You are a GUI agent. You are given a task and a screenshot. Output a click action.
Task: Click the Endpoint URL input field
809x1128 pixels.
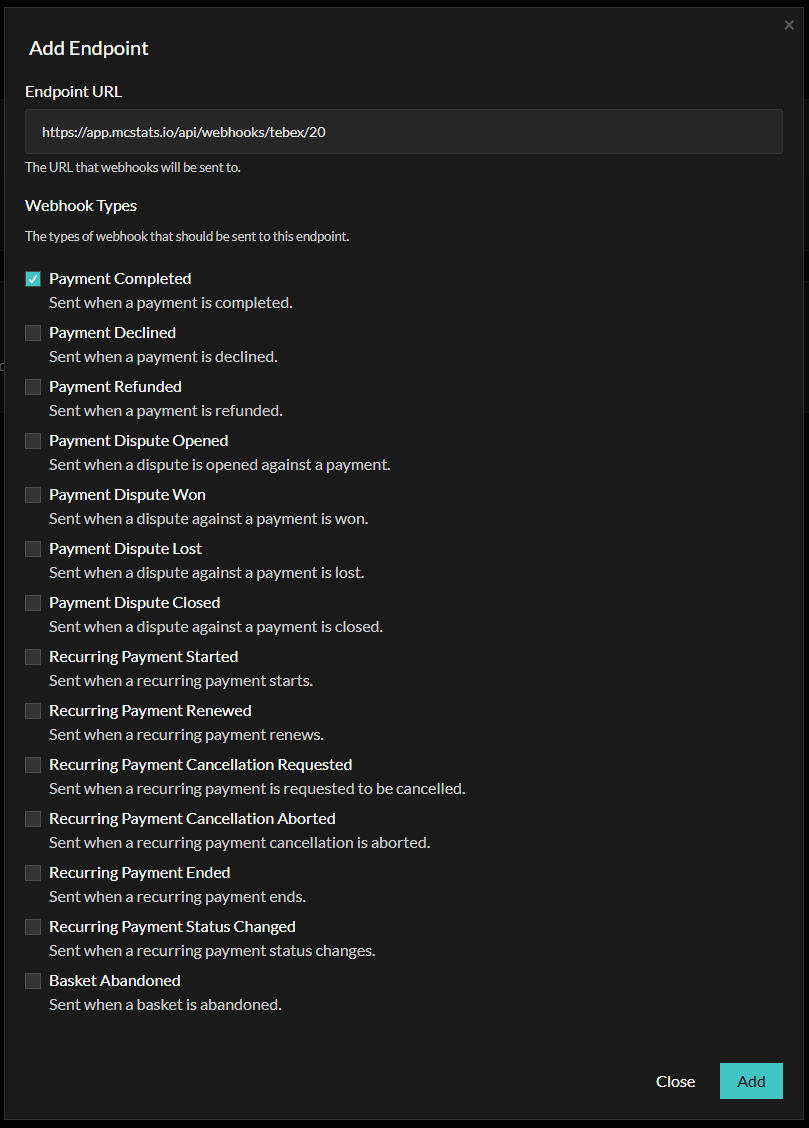[x=403, y=131]
